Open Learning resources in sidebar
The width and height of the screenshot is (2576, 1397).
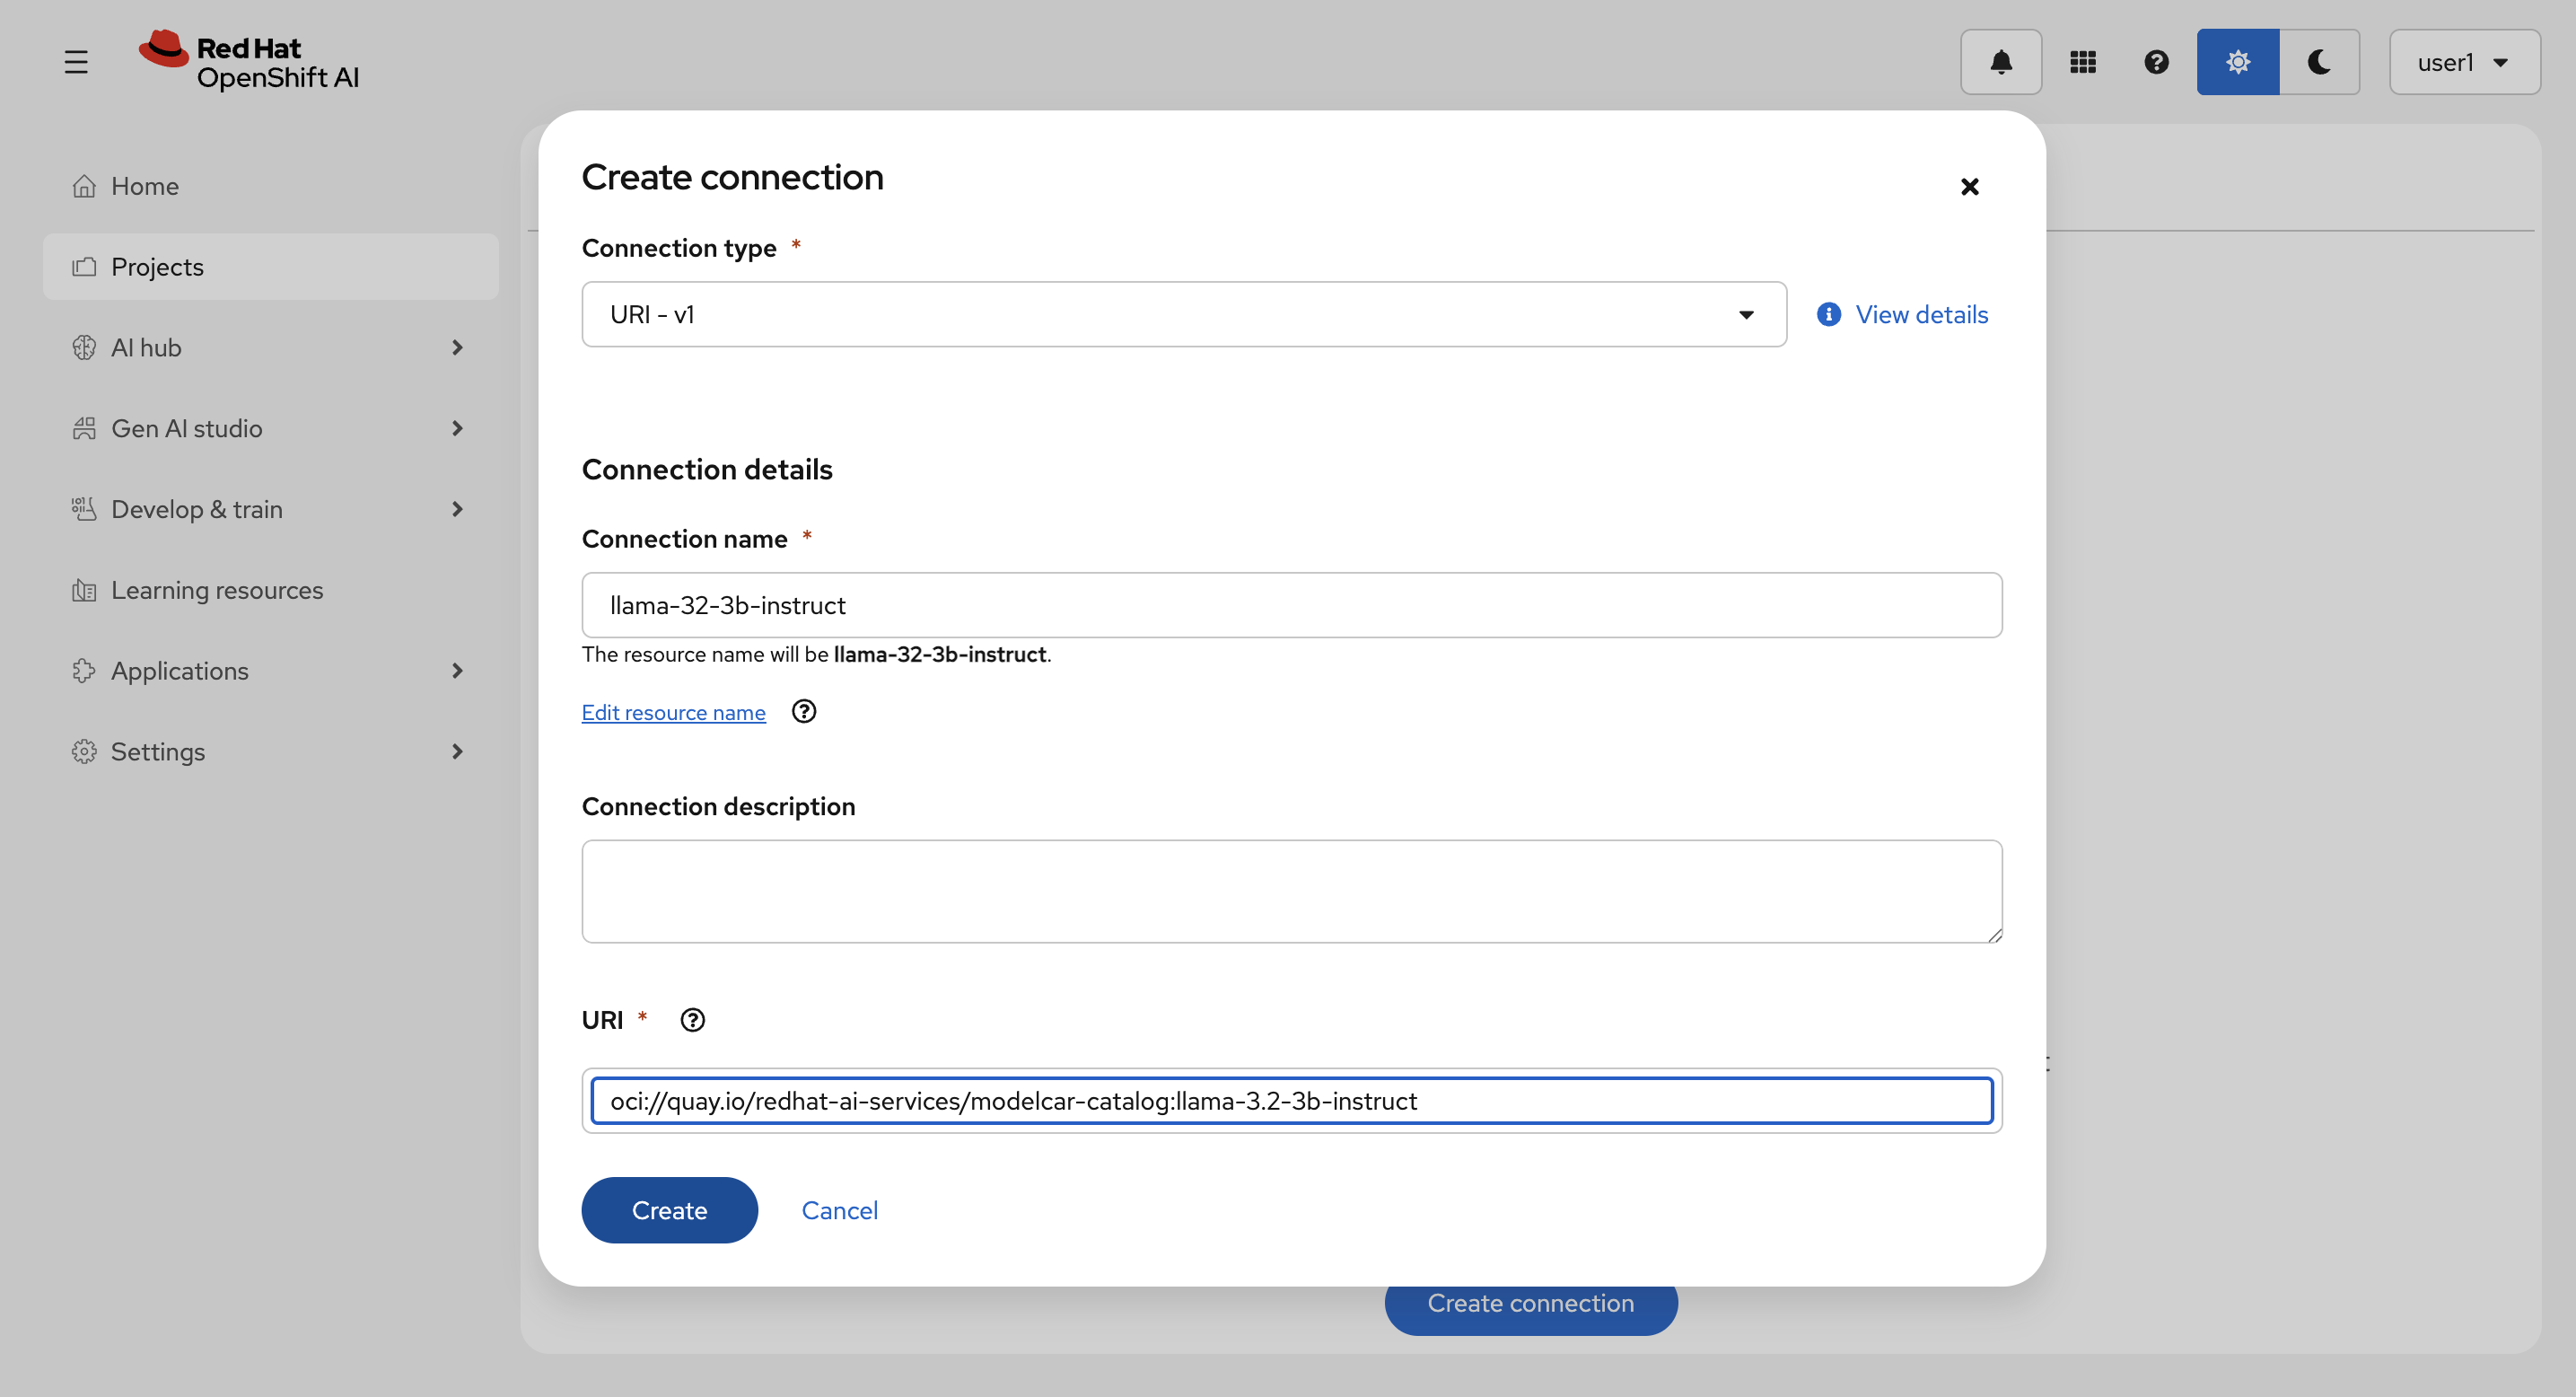[x=217, y=590]
